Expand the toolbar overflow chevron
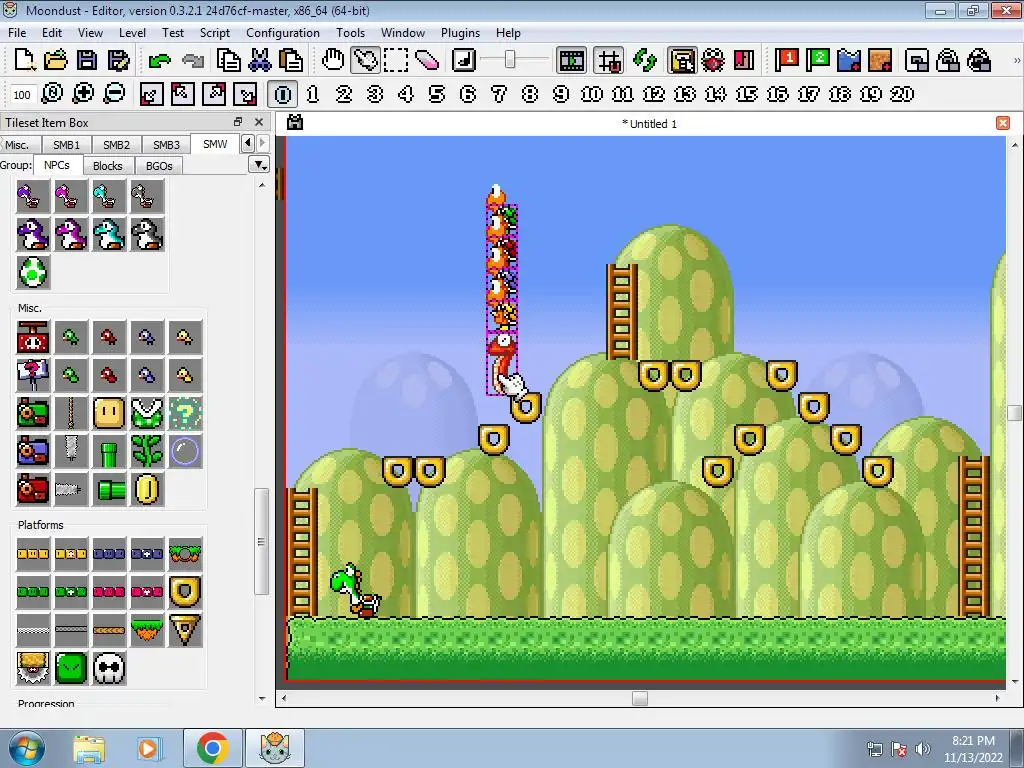This screenshot has height=768, width=1024. (x=1016, y=61)
